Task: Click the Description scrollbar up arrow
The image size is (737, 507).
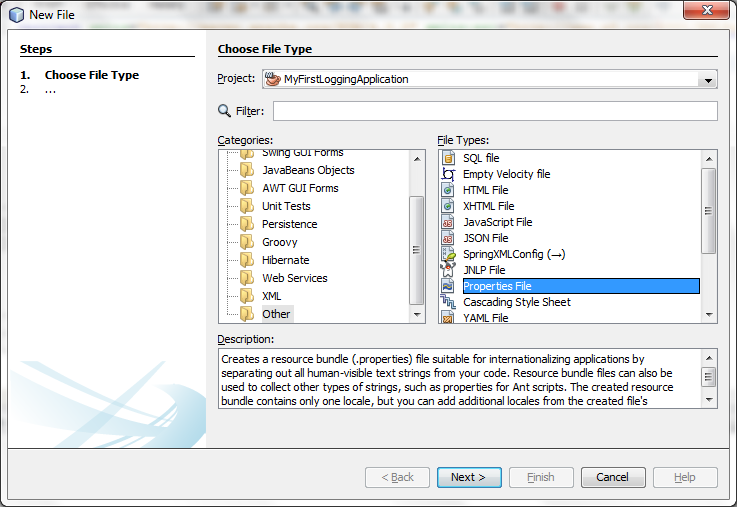Action: click(709, 358)
